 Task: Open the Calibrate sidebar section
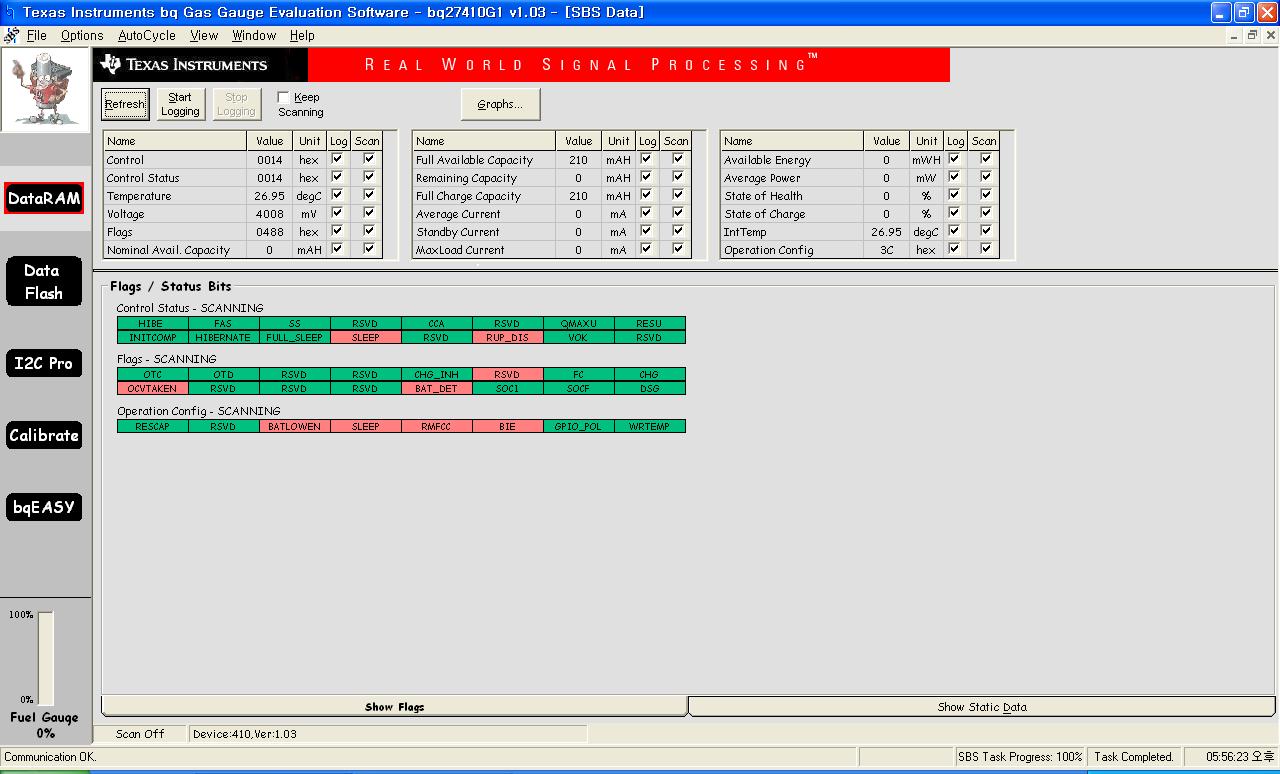click(44, 435)
